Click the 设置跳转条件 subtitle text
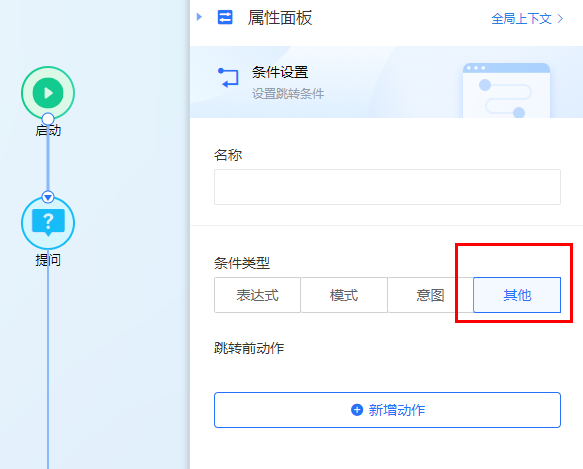The width and height of the screenshot is (583, 469). coord(288,93)
